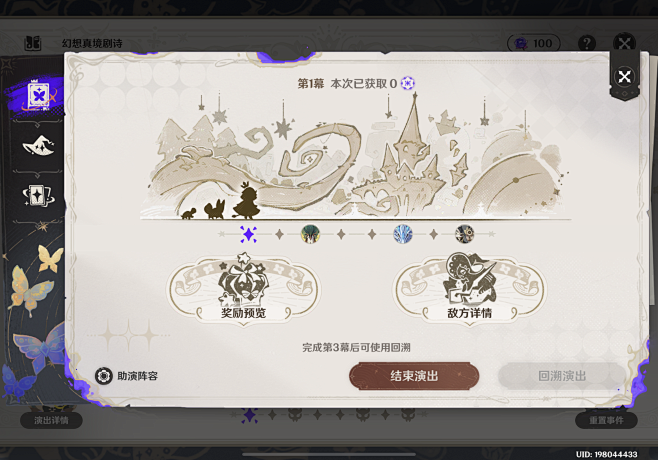This screenshot has width=658, height=460.
Task: Select the witch hat sidebar icon
Action: pyautogui.click(x=38, y=145)
